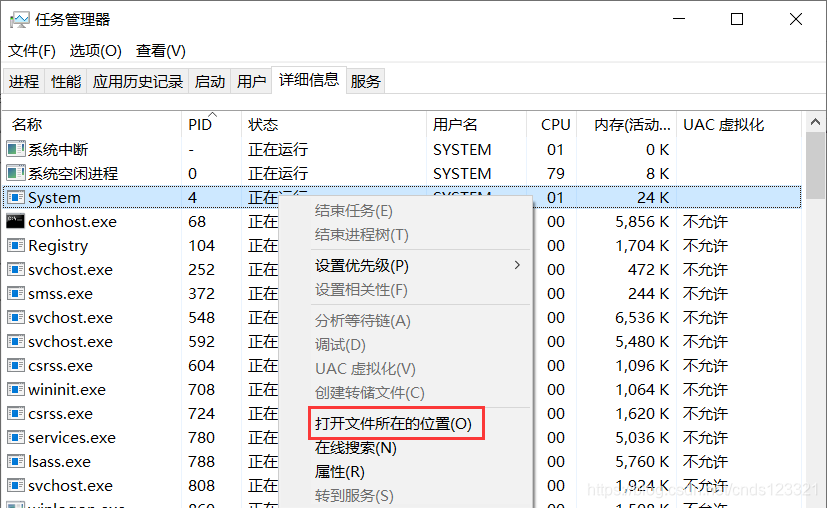
Task: Switch to the 进程 tab
Action: 24,81
